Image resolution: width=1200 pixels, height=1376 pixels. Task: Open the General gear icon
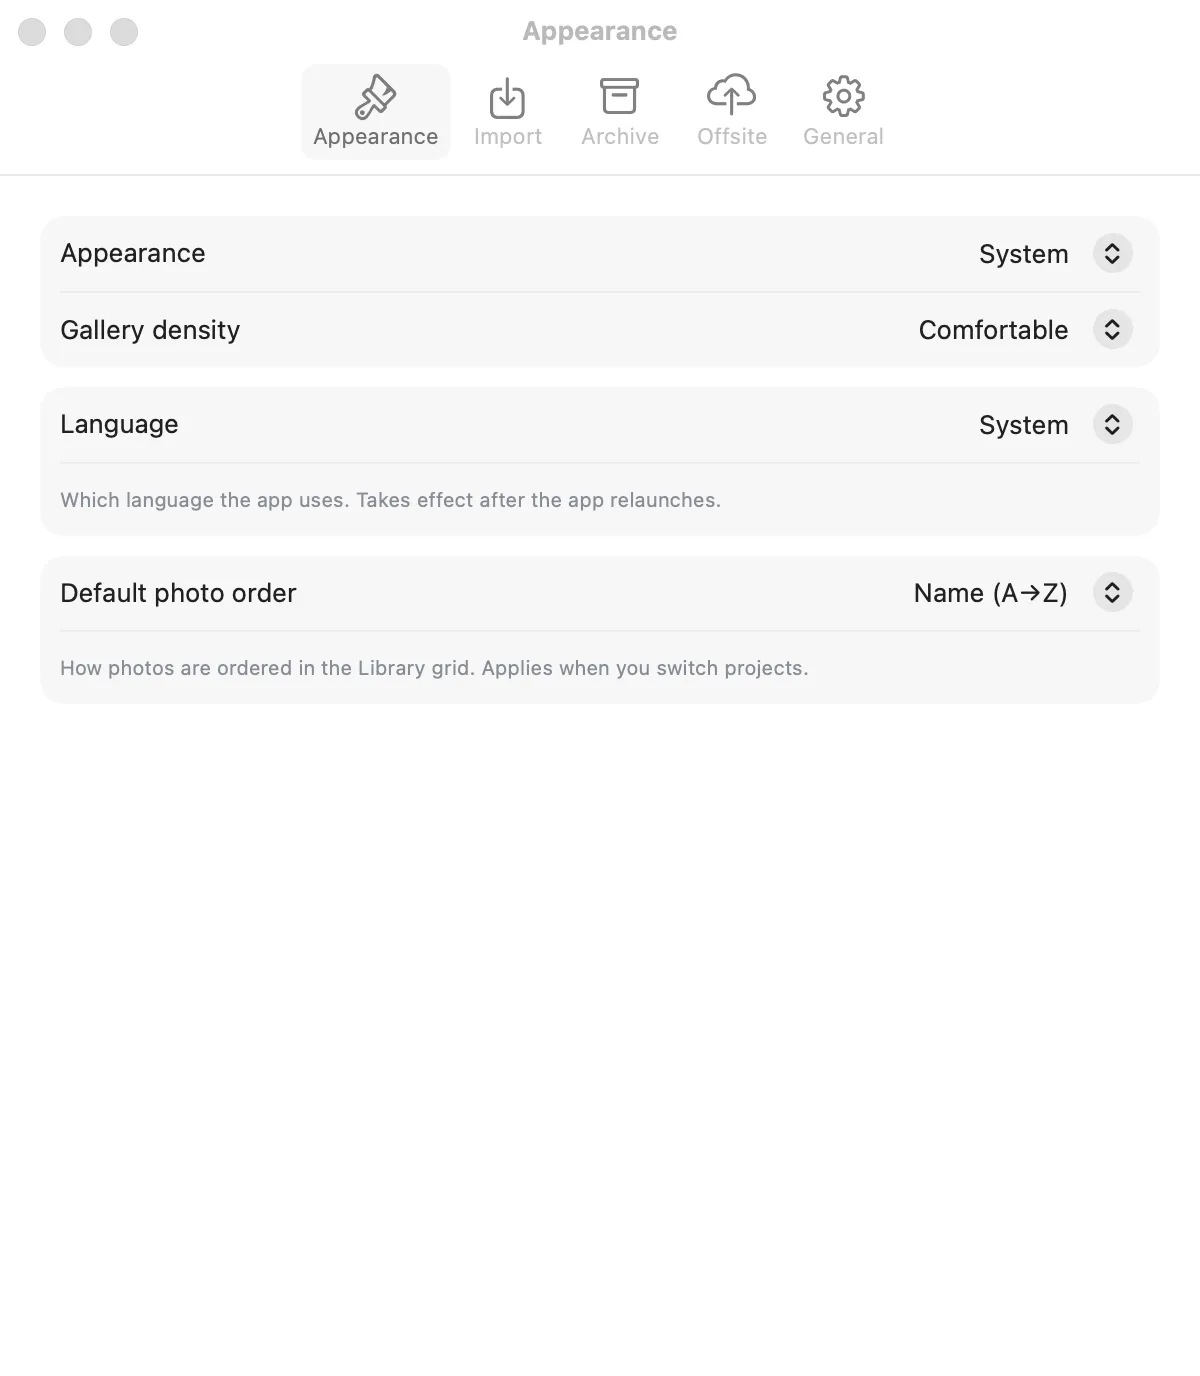pyautogui.click(x=843, y=96)
